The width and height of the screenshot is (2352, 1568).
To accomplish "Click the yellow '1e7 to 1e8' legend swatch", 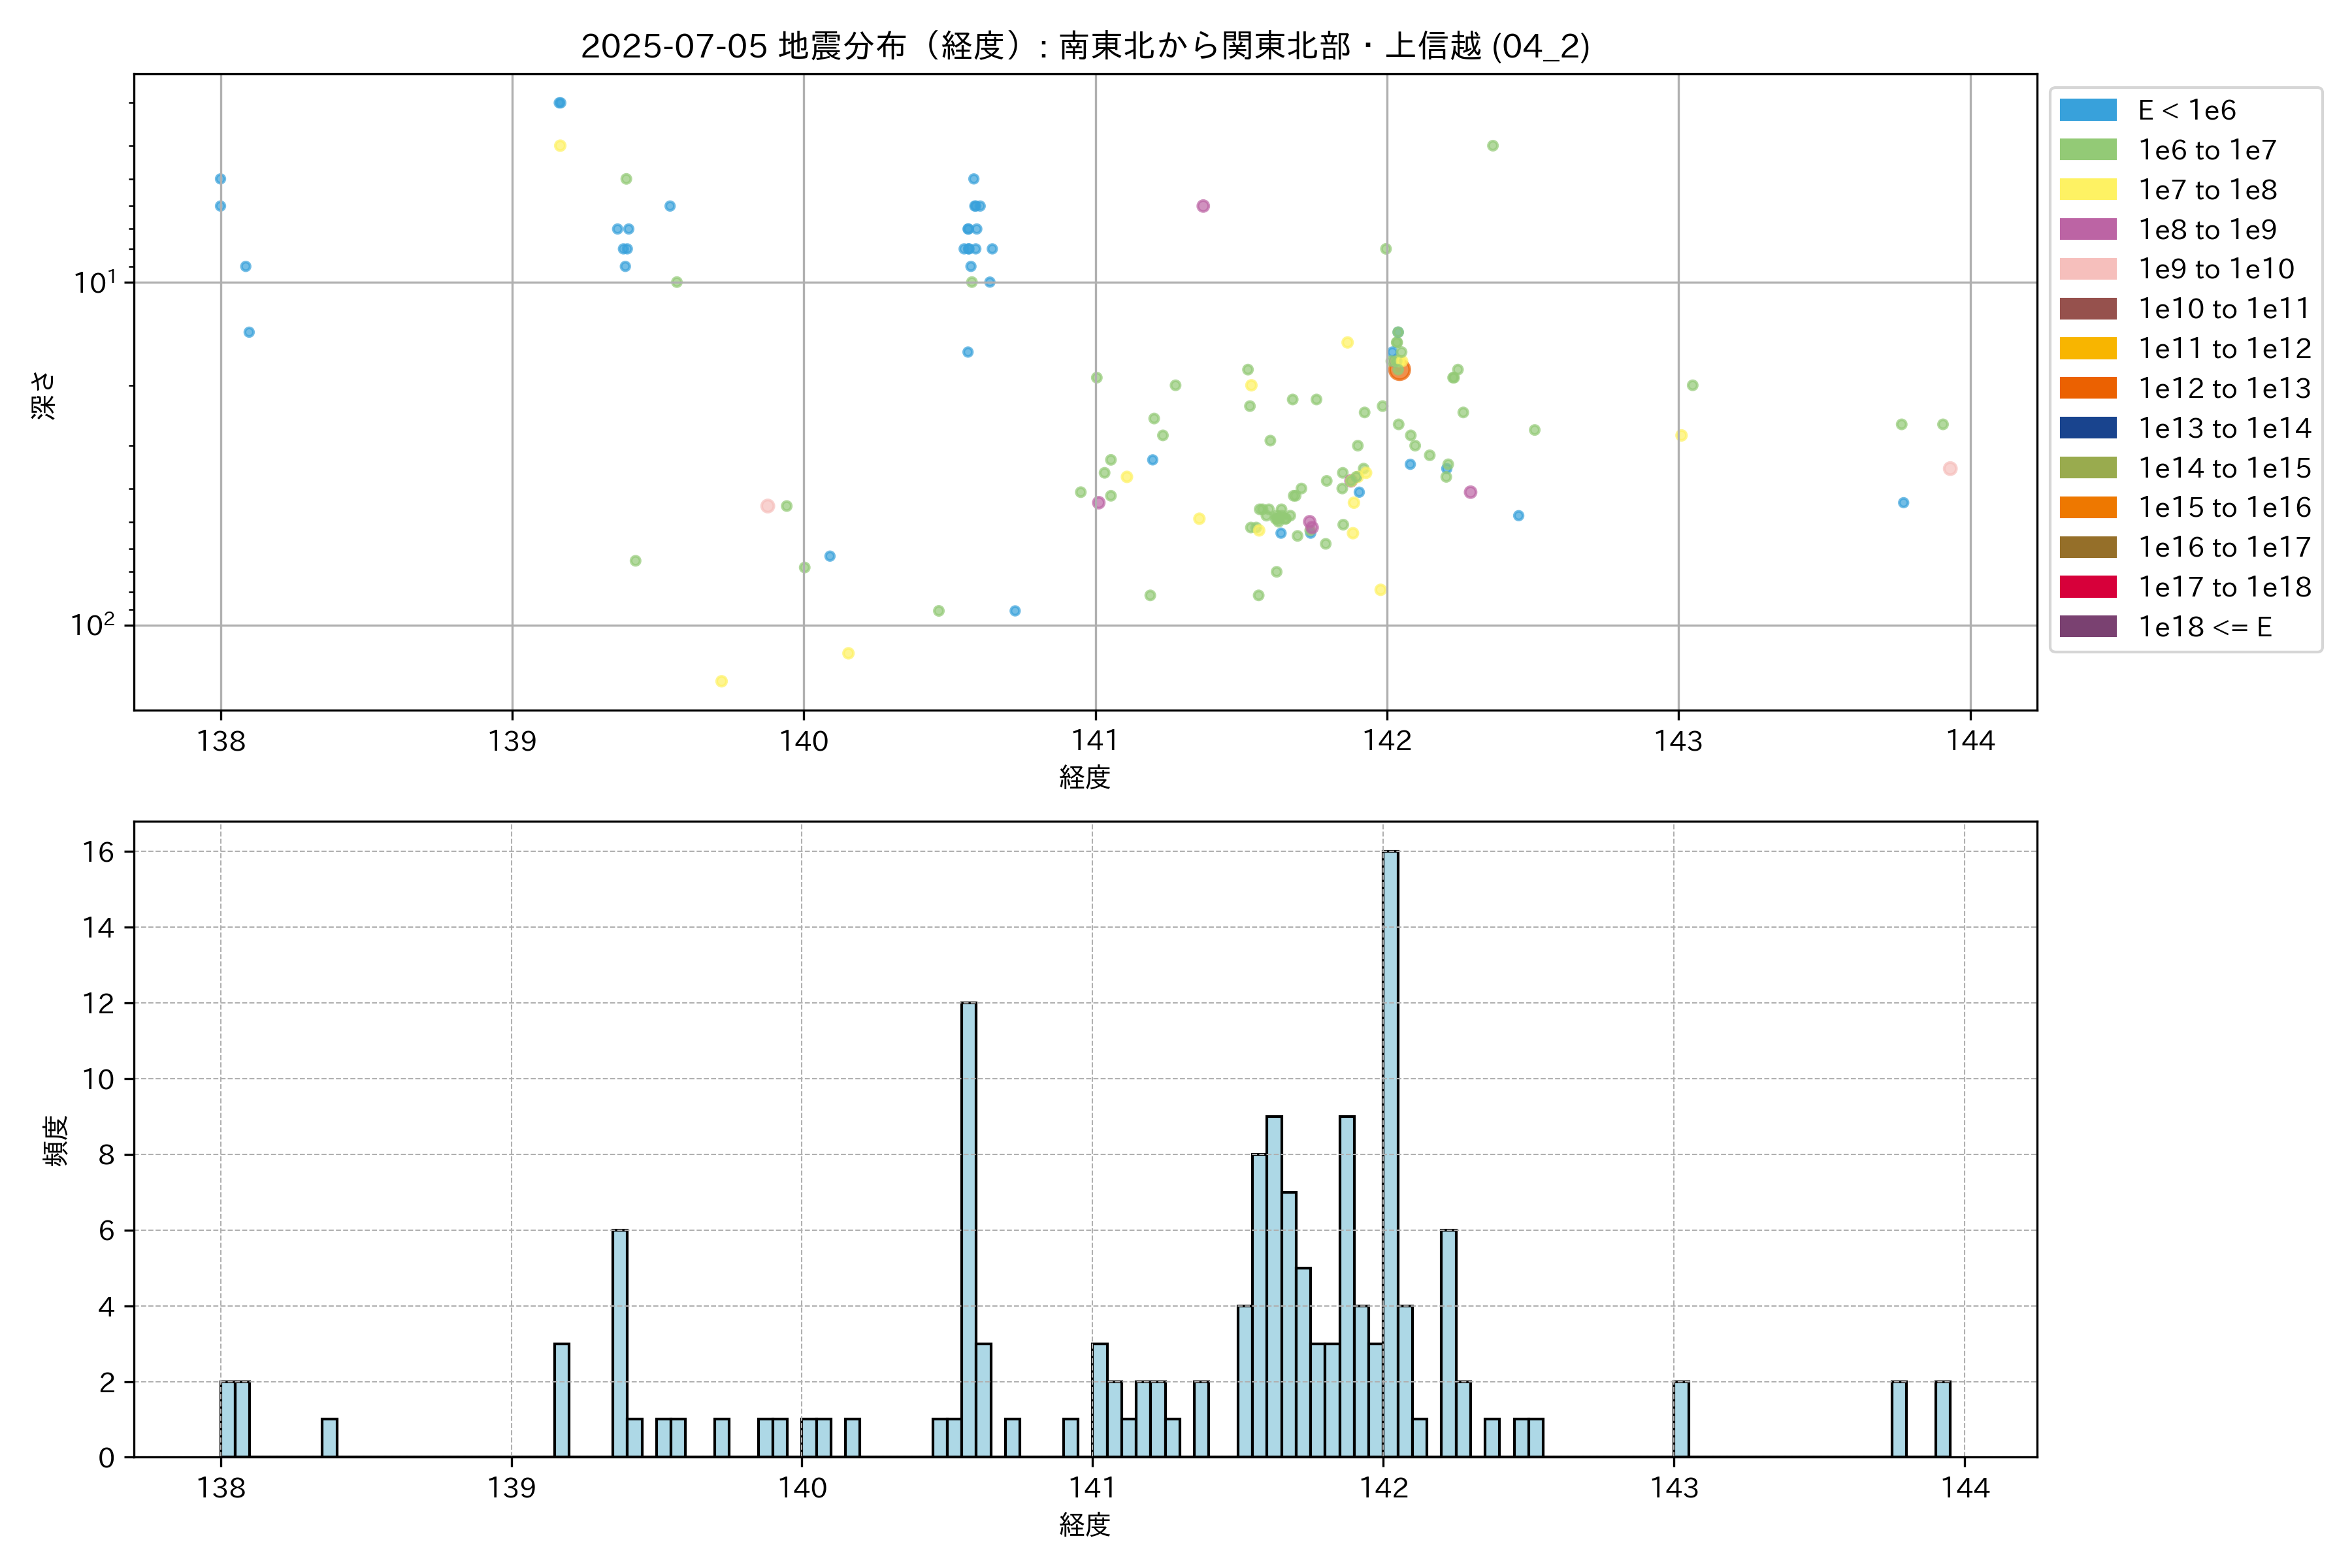I will pyautogui.click(x=2087, y=190).
